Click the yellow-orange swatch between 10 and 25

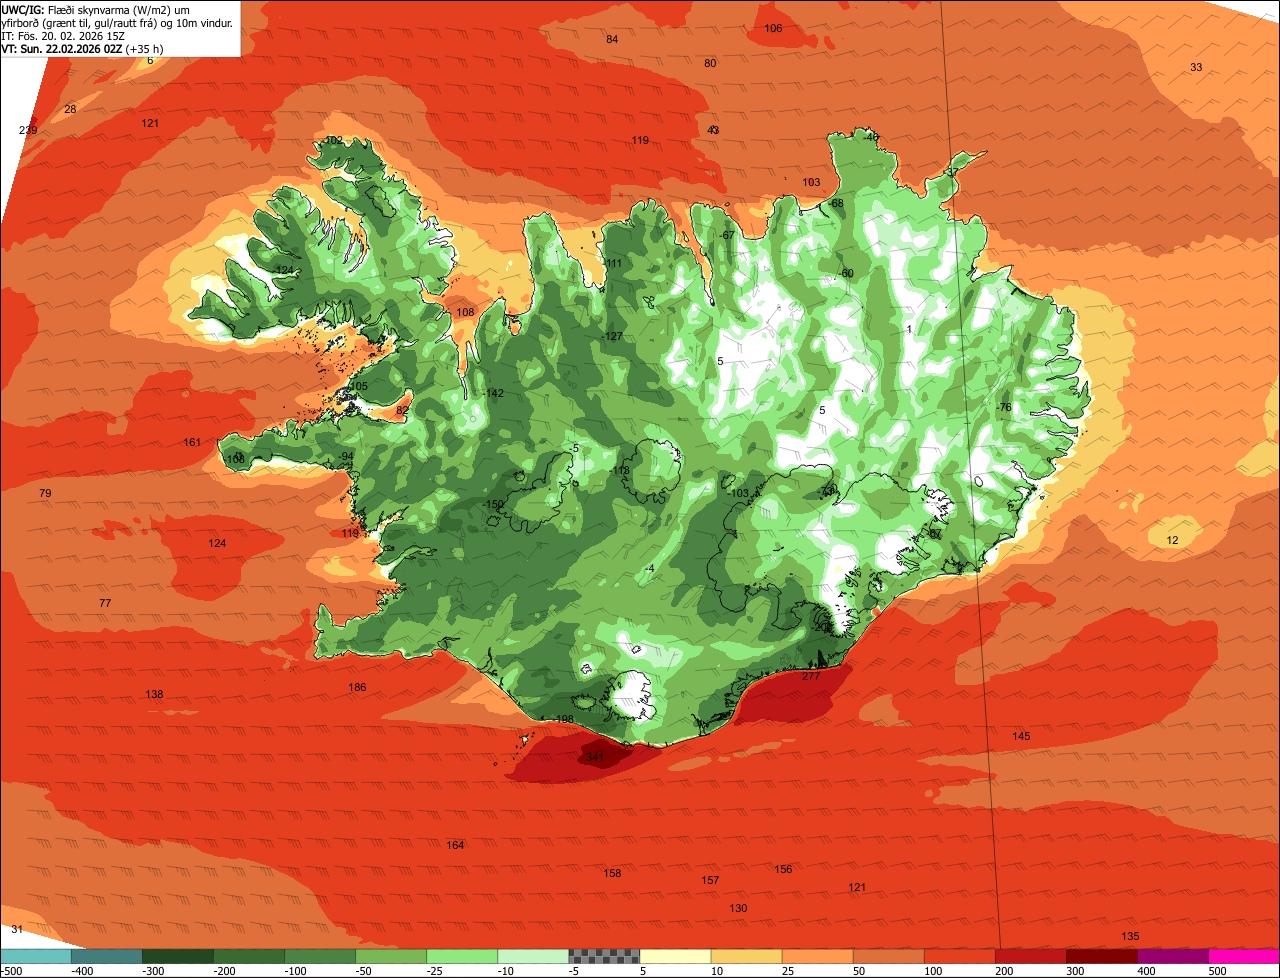746,956
